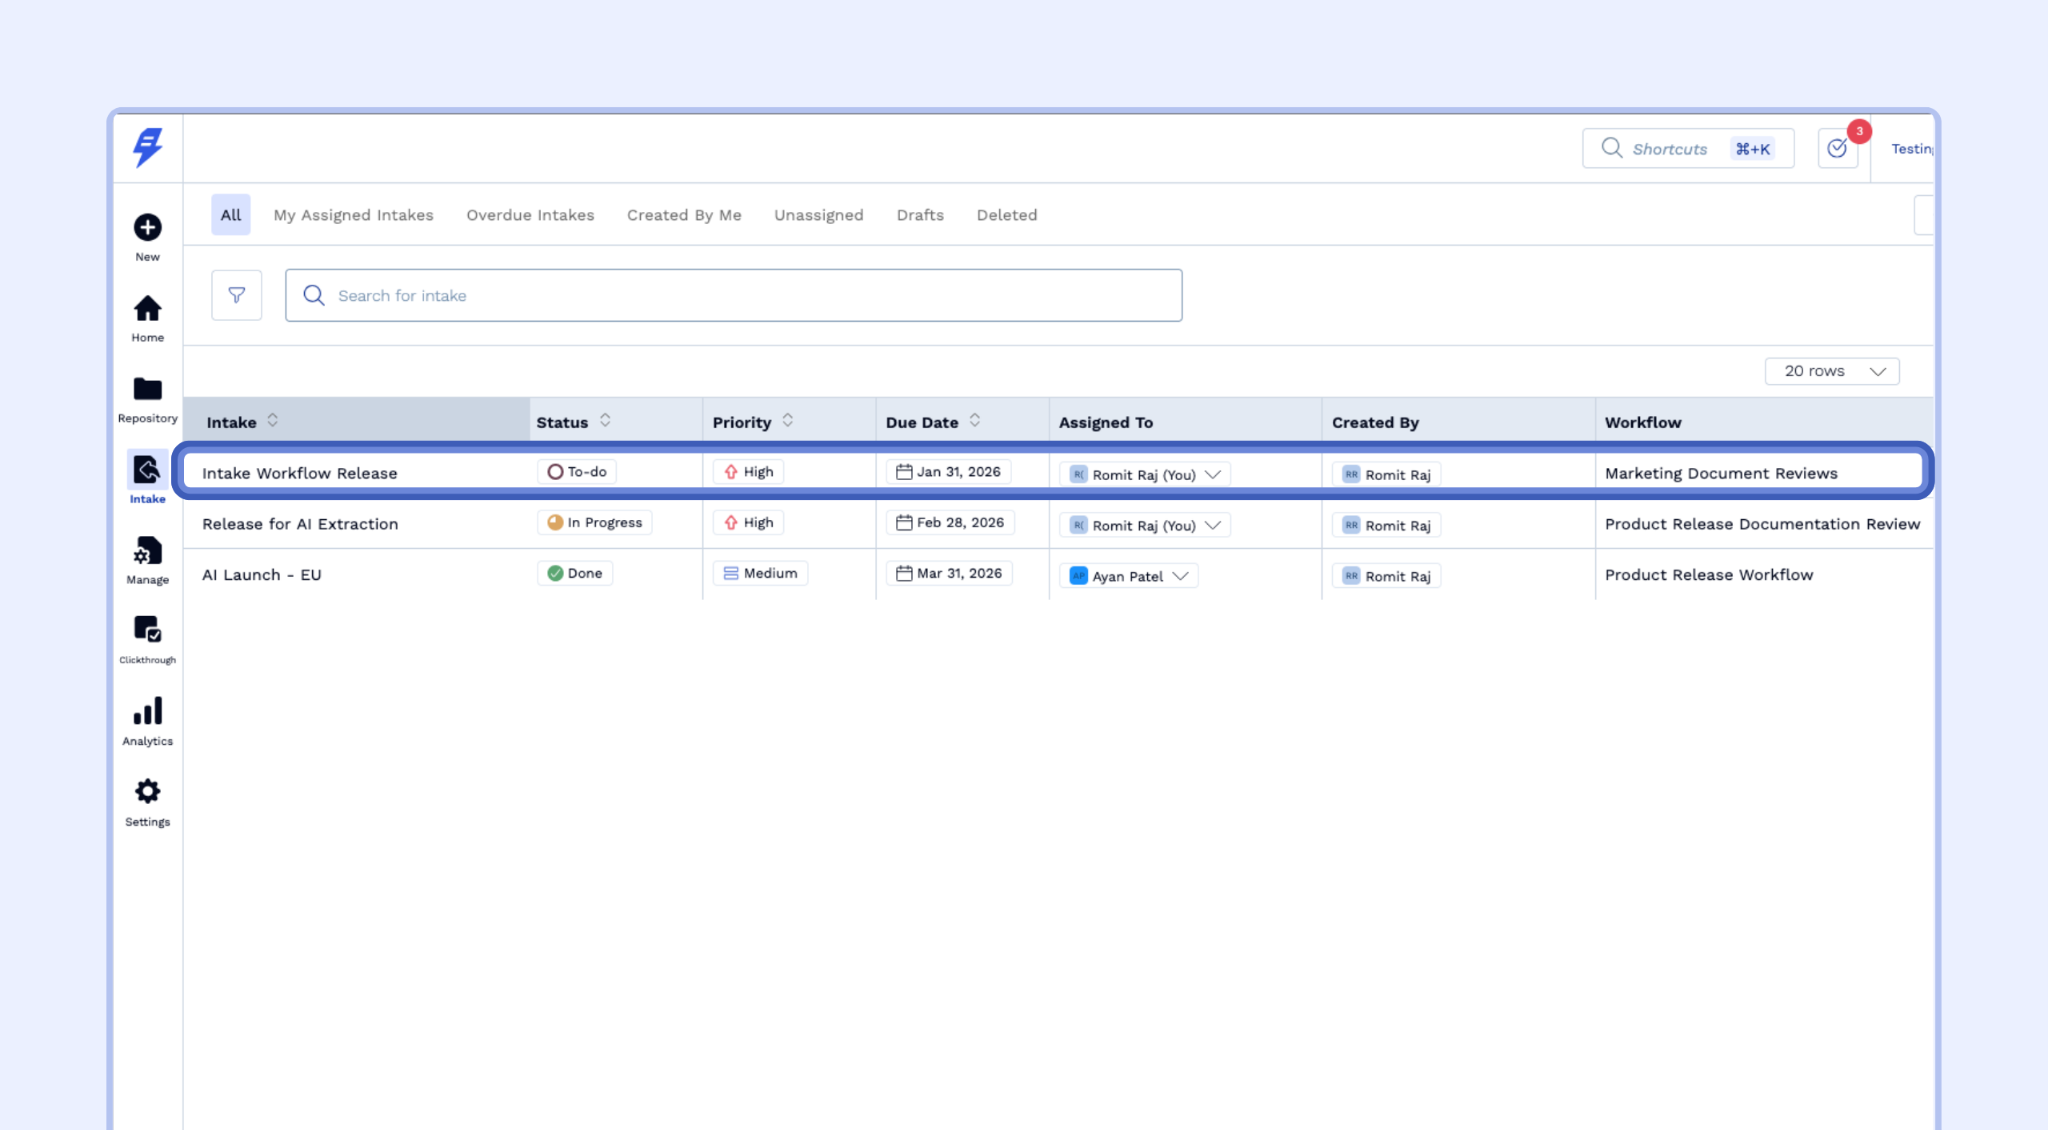Click the Search for intake field
The width and height of the screenshot is (2048, 1130).
click(733, 295)
